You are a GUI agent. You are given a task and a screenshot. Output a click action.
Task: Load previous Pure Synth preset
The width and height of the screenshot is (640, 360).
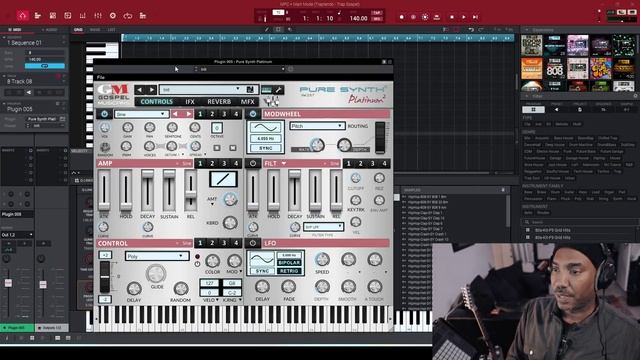[x=140, y=90]
